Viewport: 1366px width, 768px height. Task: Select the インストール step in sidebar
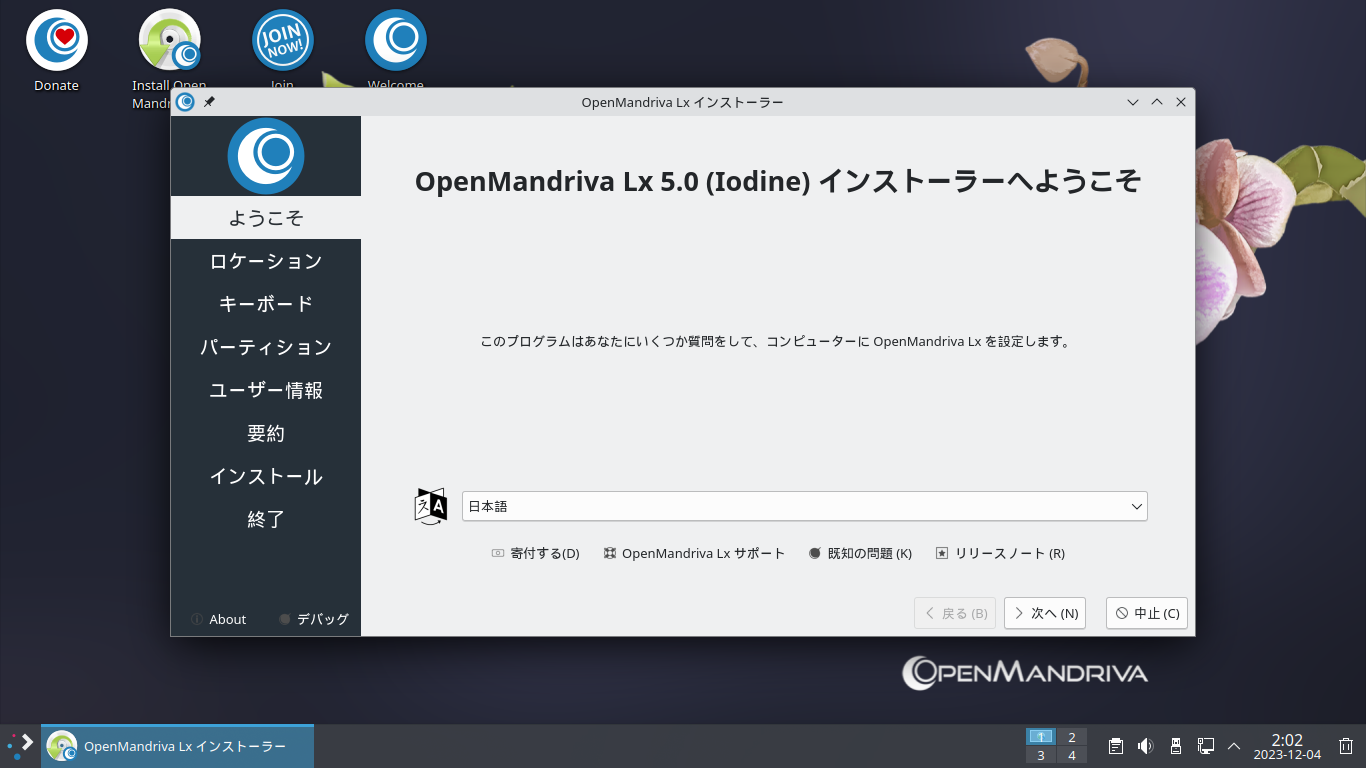266,476
